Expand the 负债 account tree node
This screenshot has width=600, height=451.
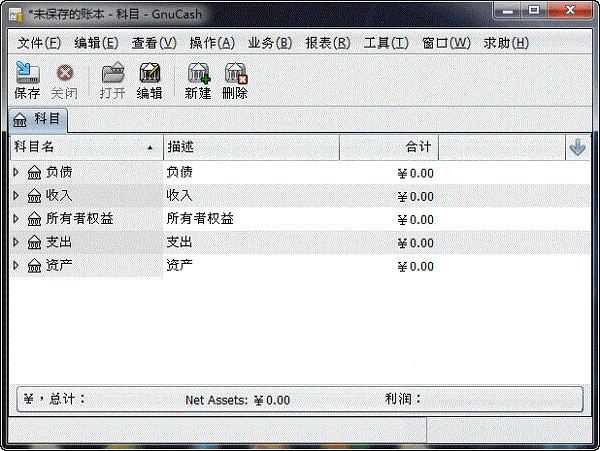[x=16, y=171]
